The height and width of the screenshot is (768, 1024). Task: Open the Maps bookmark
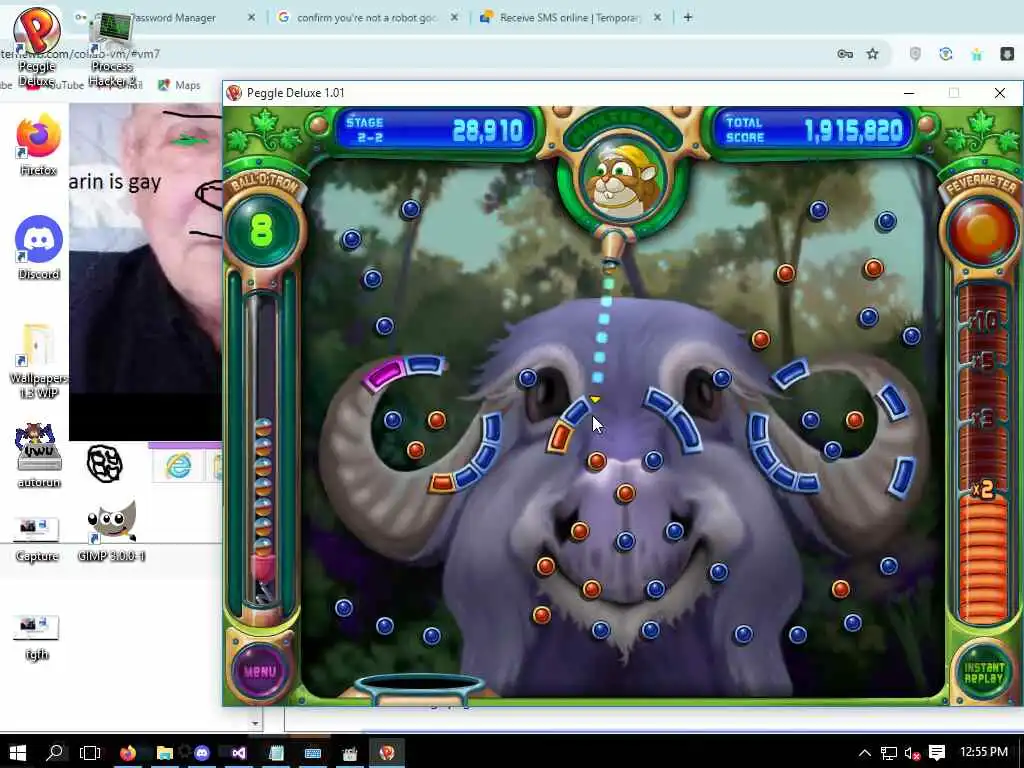tap(179, 85)
